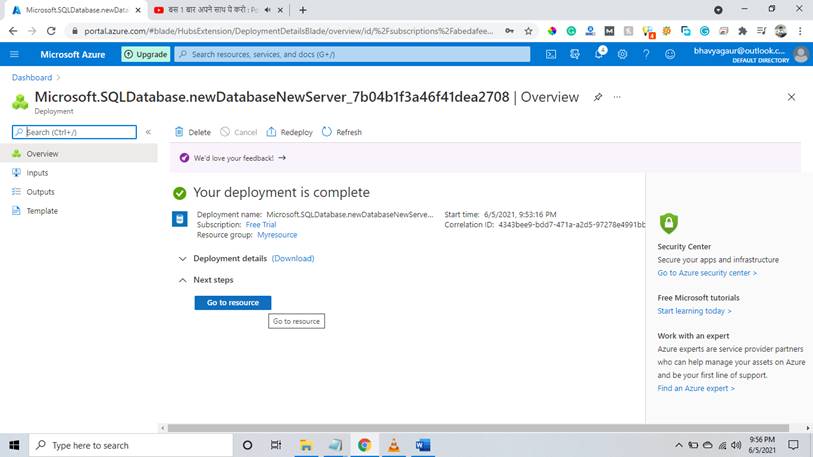Reload the browser page
Screen dimensions: 813x457
tap(51, 31)
